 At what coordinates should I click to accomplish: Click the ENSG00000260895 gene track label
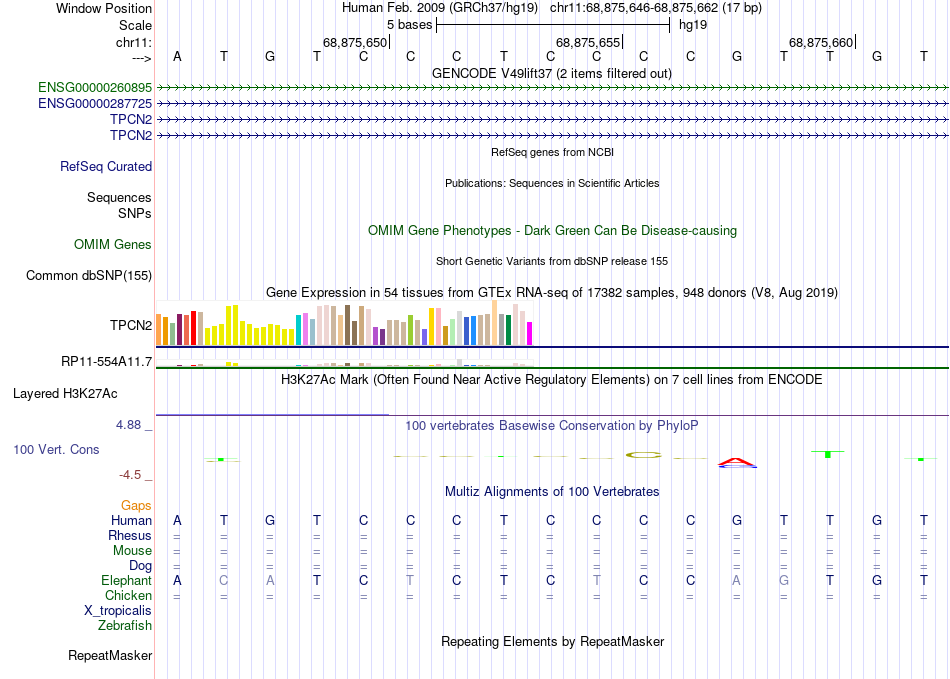tap(95, 88)
